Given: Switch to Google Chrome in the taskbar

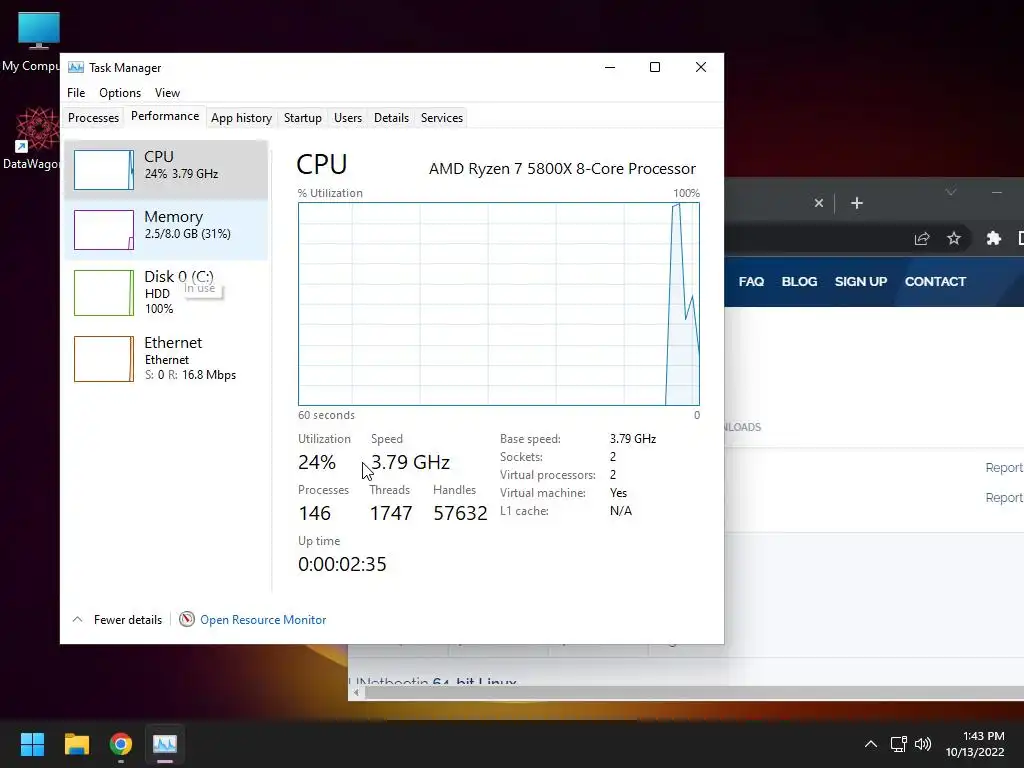Looking at the screenshot, I should click(x=121, y=744).
